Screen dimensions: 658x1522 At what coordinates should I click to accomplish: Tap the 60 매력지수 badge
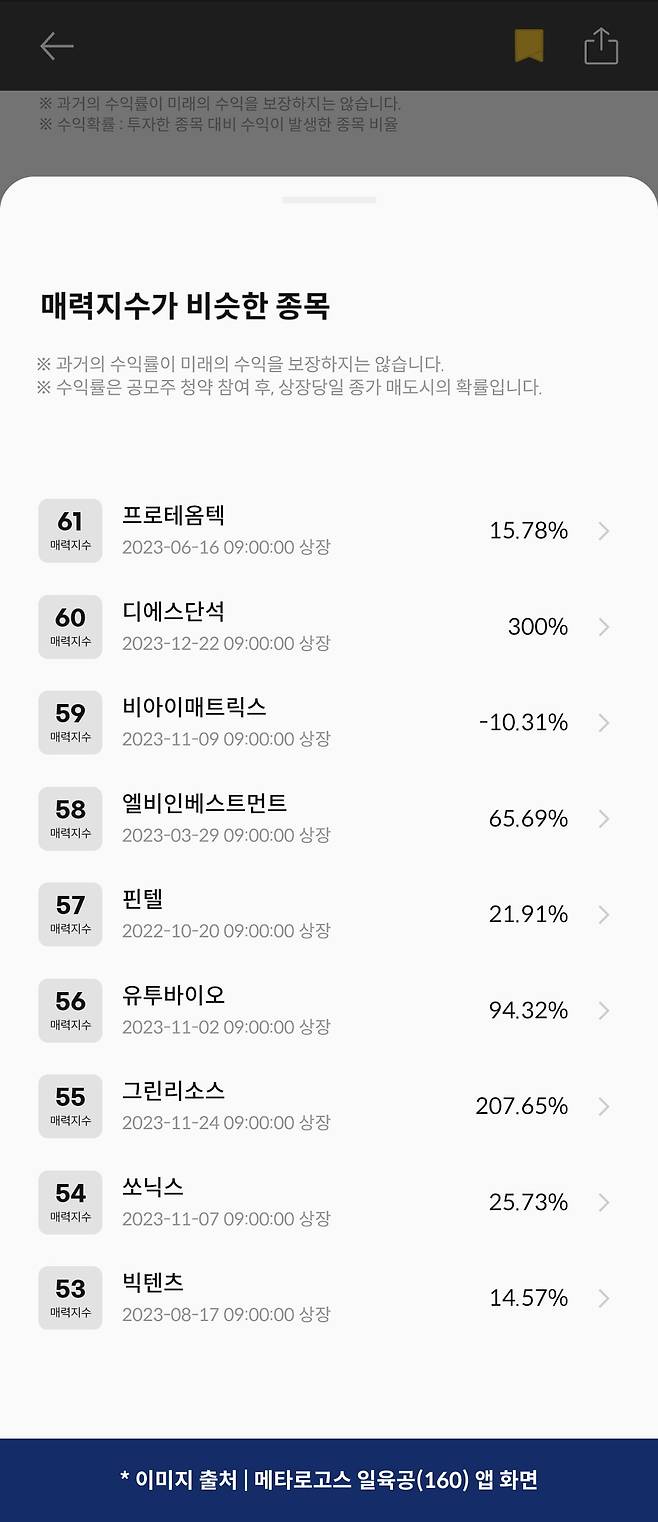[70, 627]
